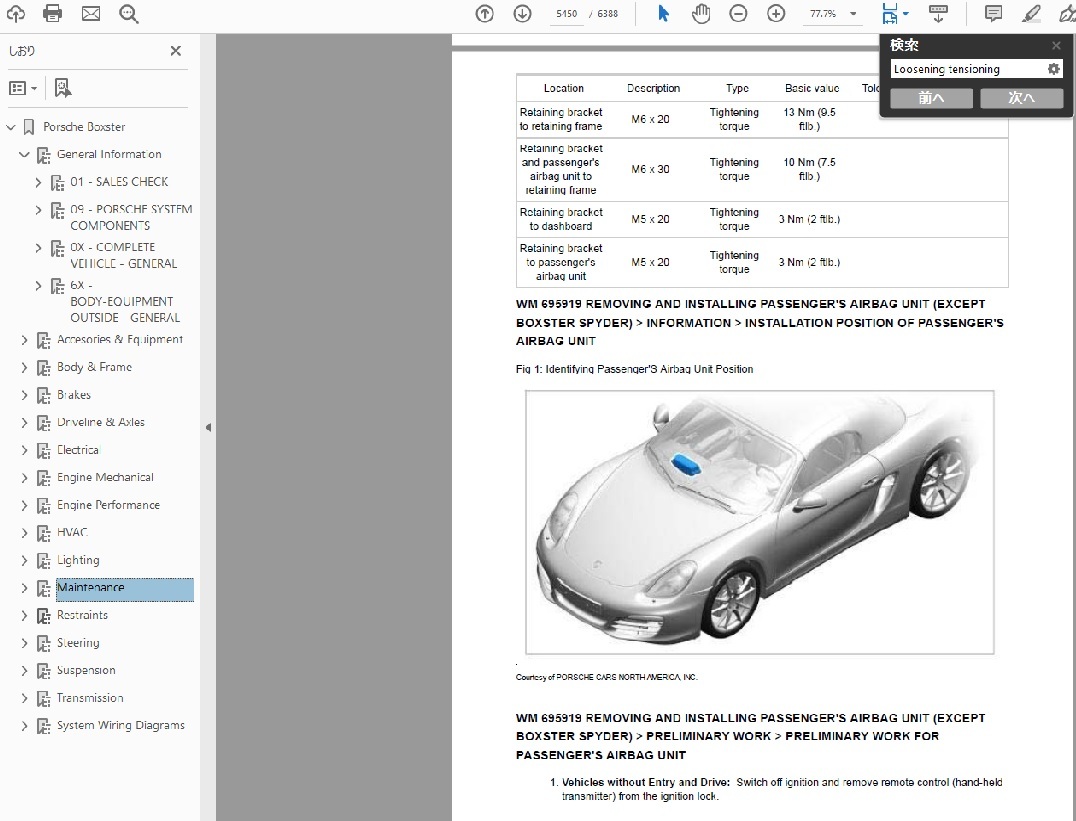Image resolution: width=1076 pixels, height=821 pixels.
Task: Click the upload to cloud icon
Action: [15, 13]
